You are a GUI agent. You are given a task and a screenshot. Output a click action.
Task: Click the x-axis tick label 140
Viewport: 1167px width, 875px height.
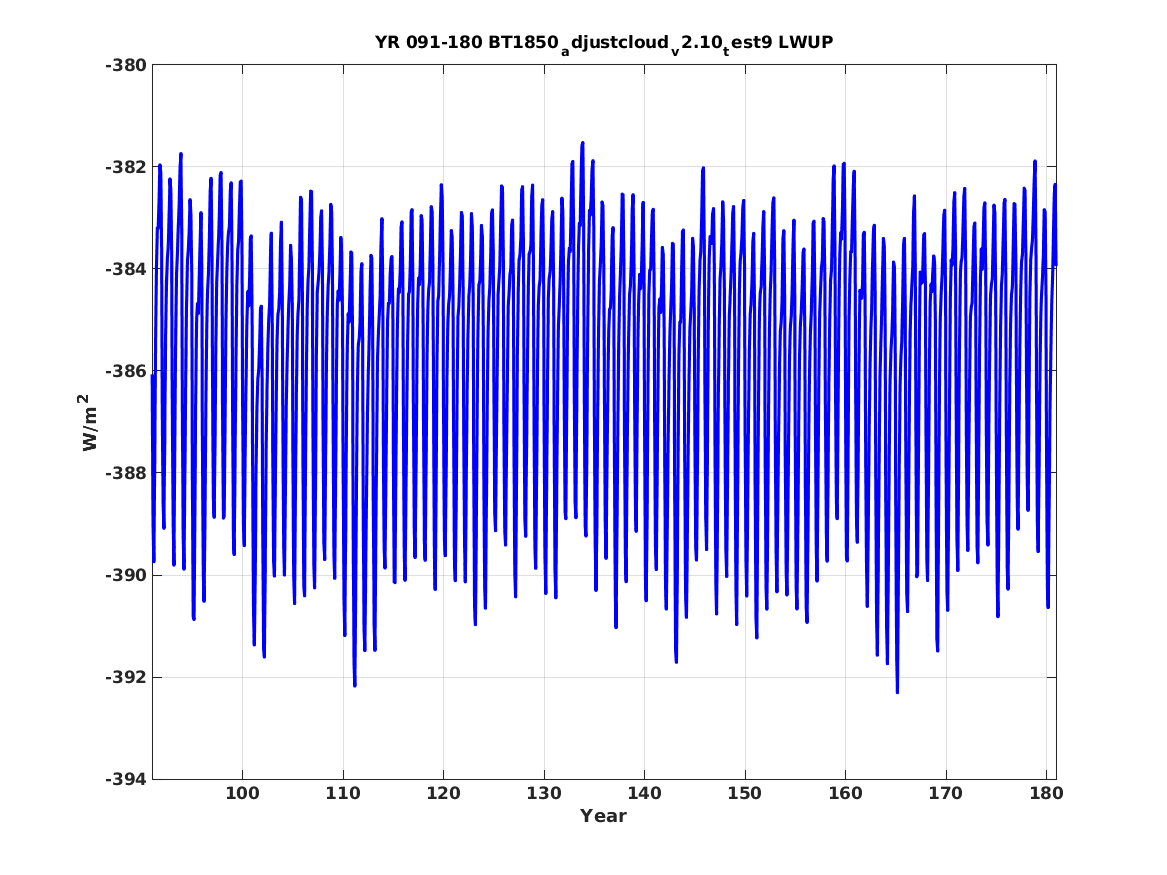[x=645, y=793]
